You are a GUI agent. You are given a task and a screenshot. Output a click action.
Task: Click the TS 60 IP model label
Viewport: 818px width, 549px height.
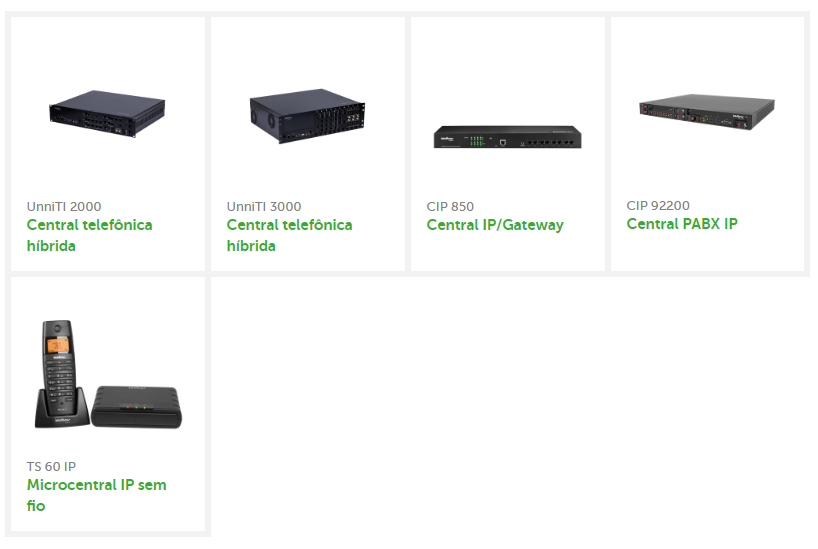[51, 467]
